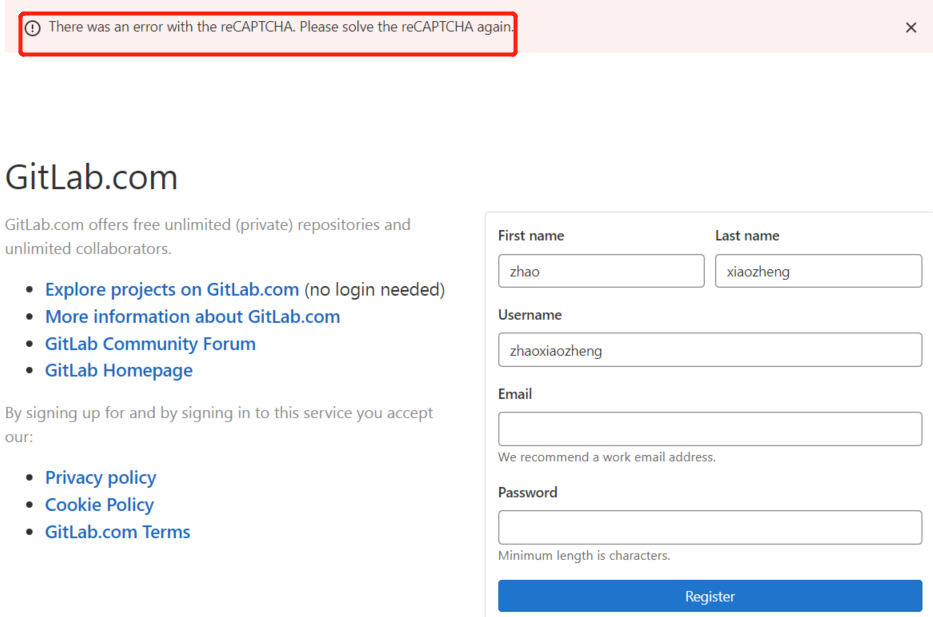Focus the First name field
This screenshot has width=933, height=617.
click(601, 271)
